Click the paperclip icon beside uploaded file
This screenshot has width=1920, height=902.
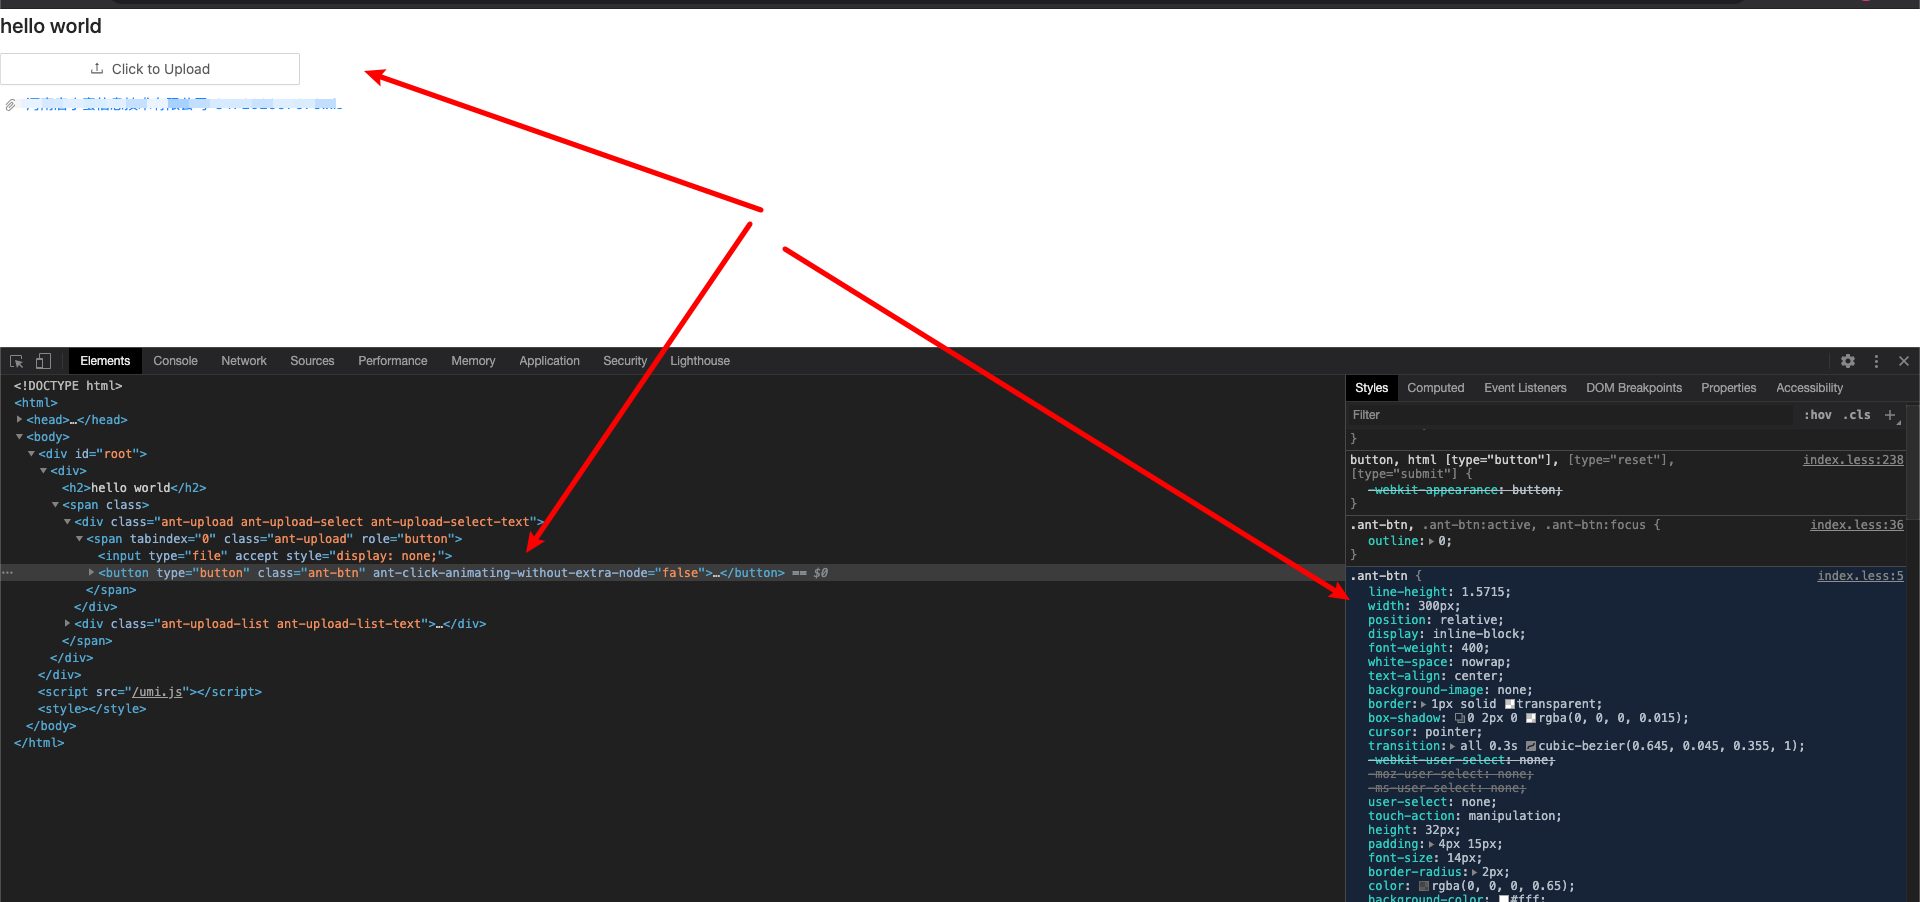10,105
